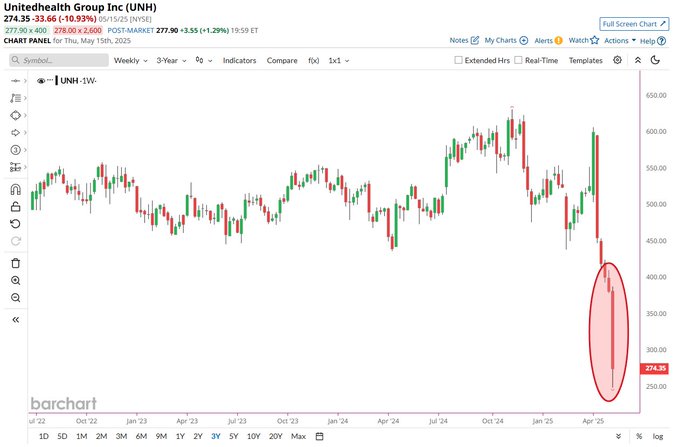Toggle magnet snap mode
680x447 pixels.
click(x=15, y=189)
